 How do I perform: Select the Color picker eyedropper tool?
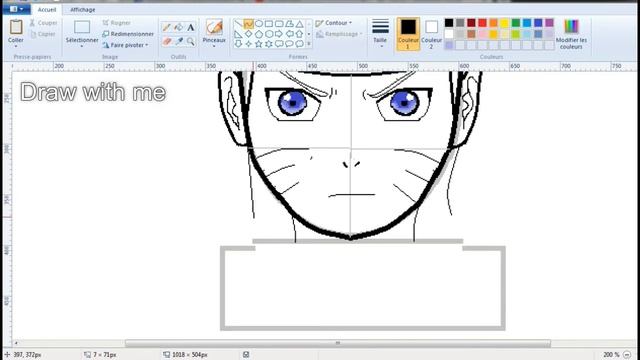pyautogui.click(x=178, y=41)
